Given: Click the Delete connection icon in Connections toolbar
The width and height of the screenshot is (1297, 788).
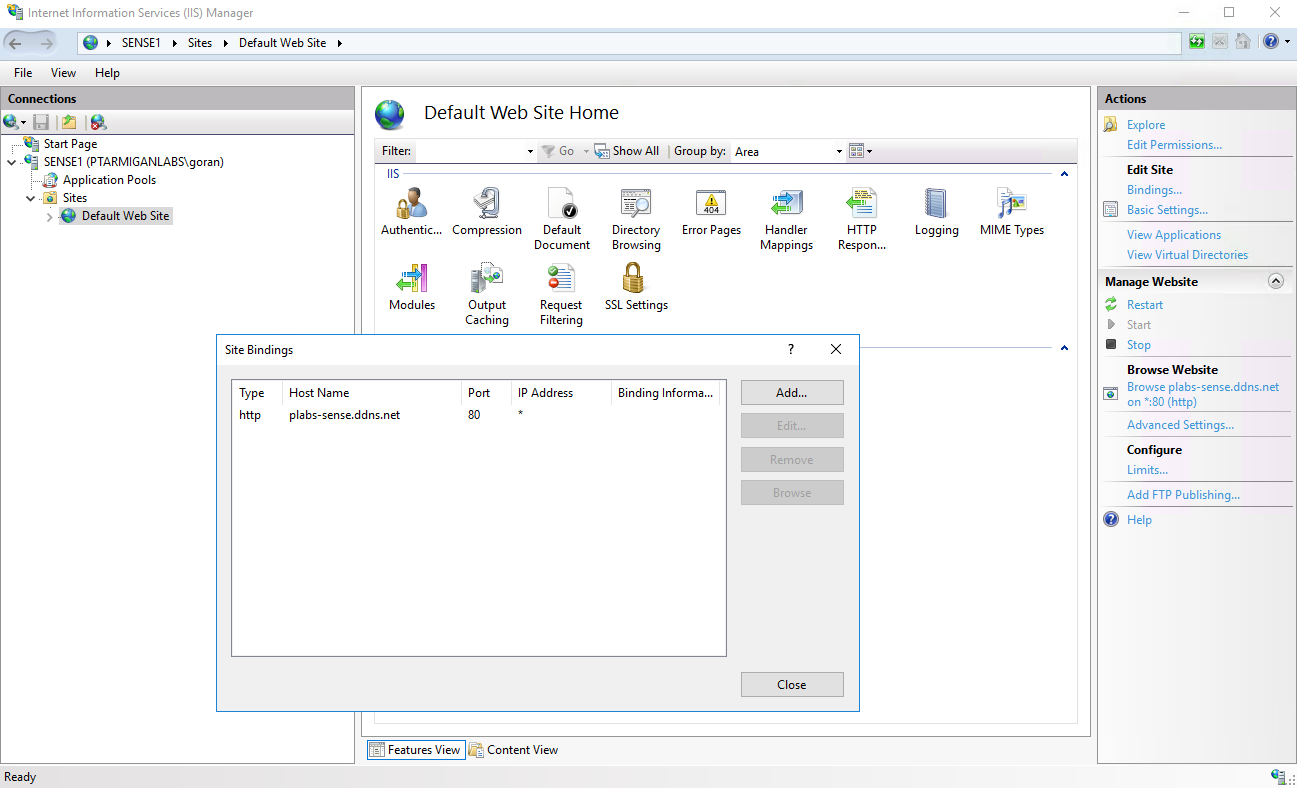Looking at the screenshot, I should (x=97, y=122).
